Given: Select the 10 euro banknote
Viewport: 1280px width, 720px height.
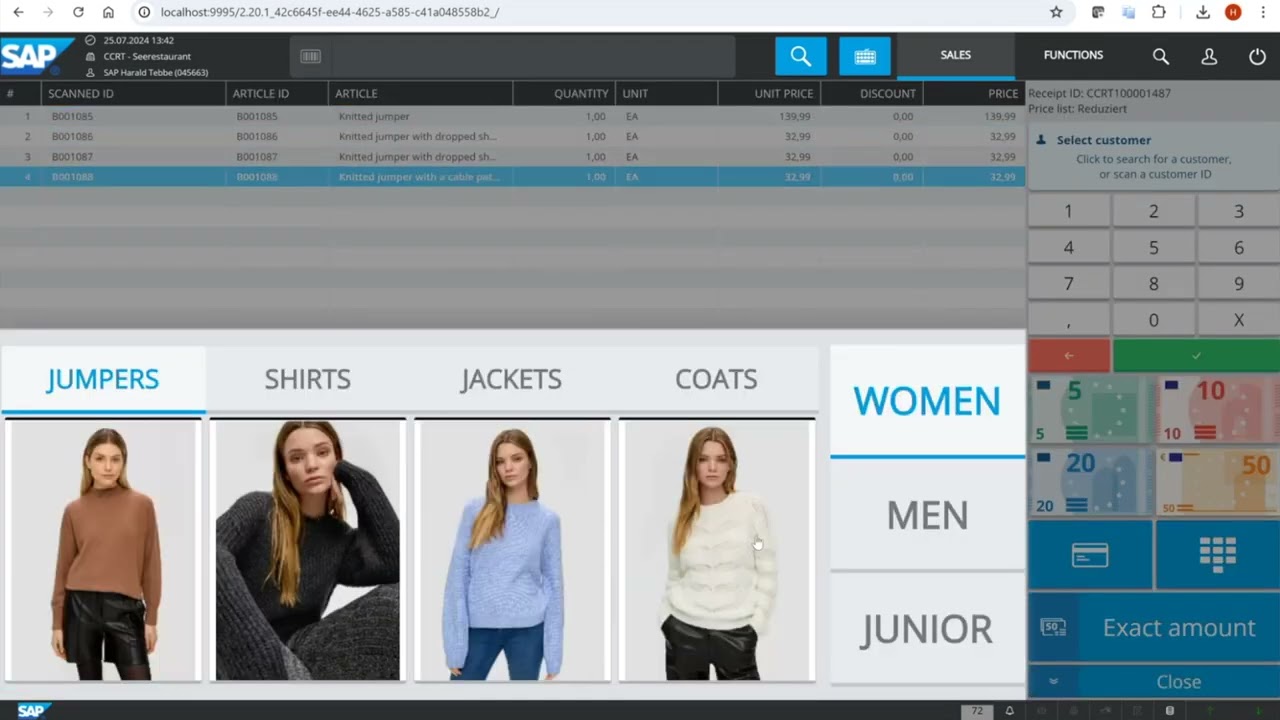Looking at the screenshot, I should [1217, 410].
